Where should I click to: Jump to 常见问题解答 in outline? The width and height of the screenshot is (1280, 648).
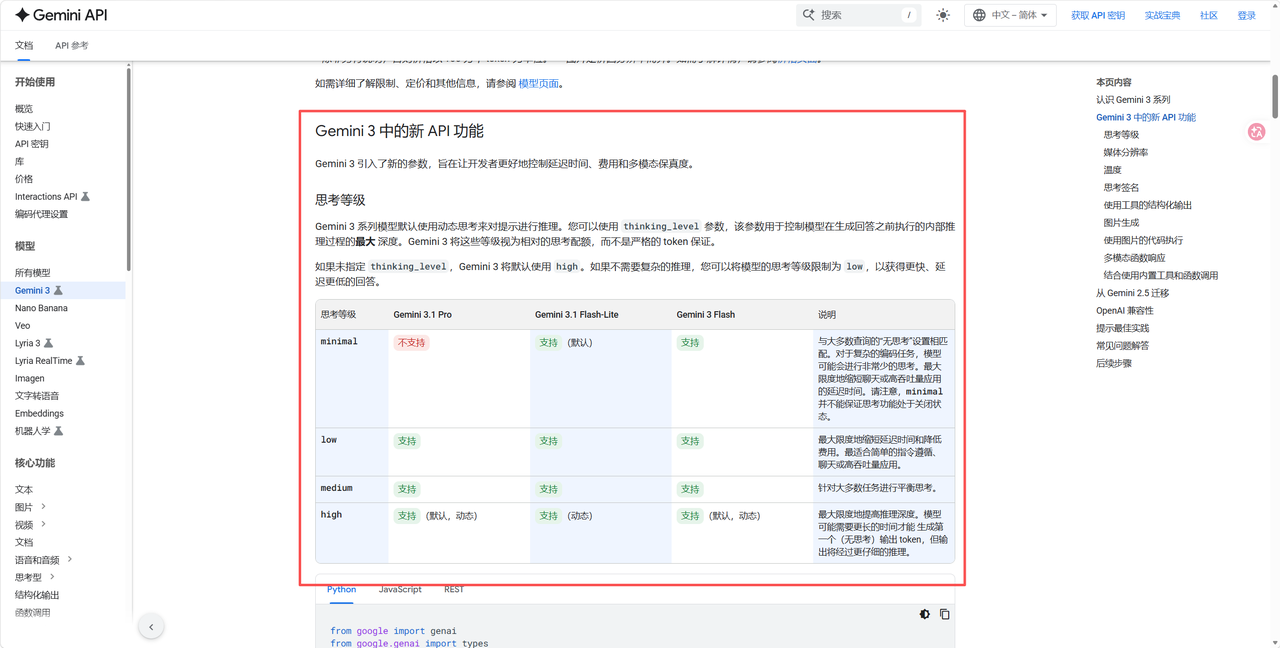(1122, 345)
